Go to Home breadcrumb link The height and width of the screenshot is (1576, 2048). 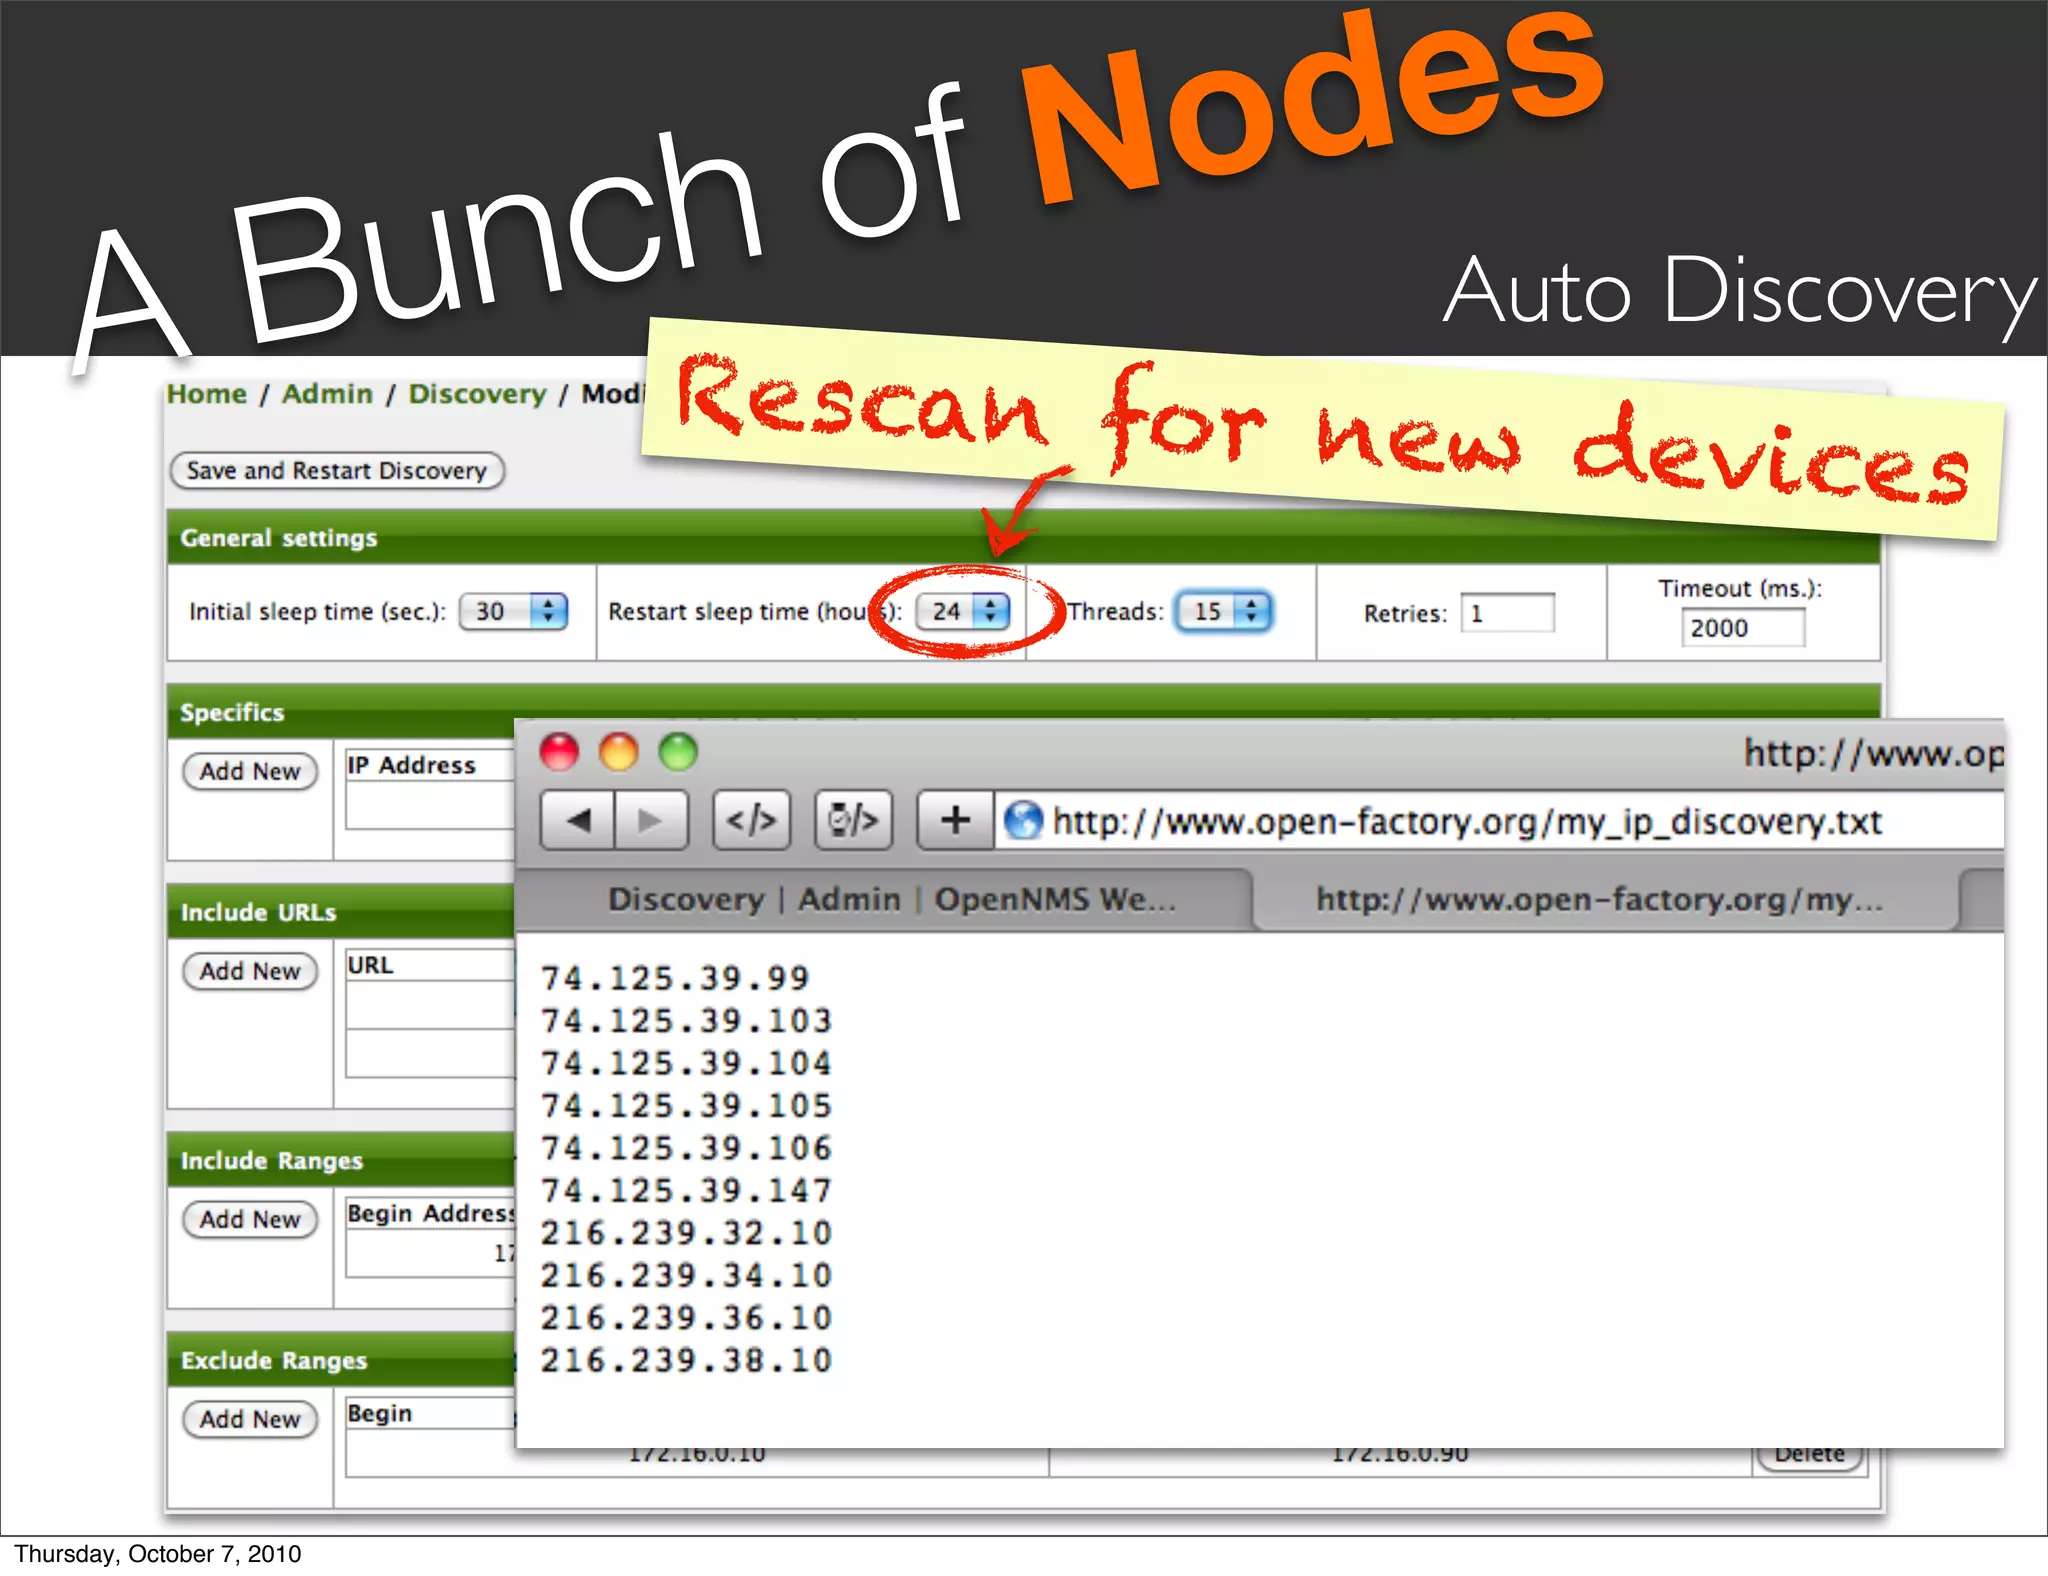click(207, 394)
